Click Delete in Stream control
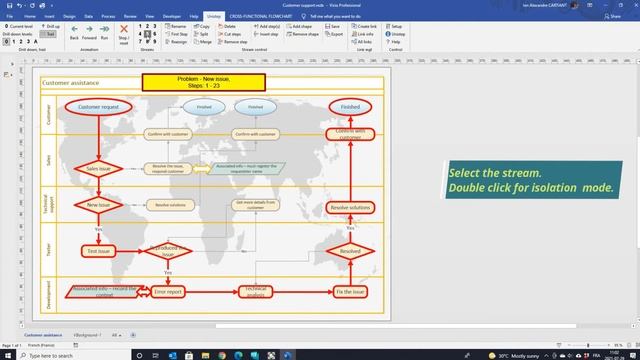Viewport: 640px width, 360px height. click(227, 26)
